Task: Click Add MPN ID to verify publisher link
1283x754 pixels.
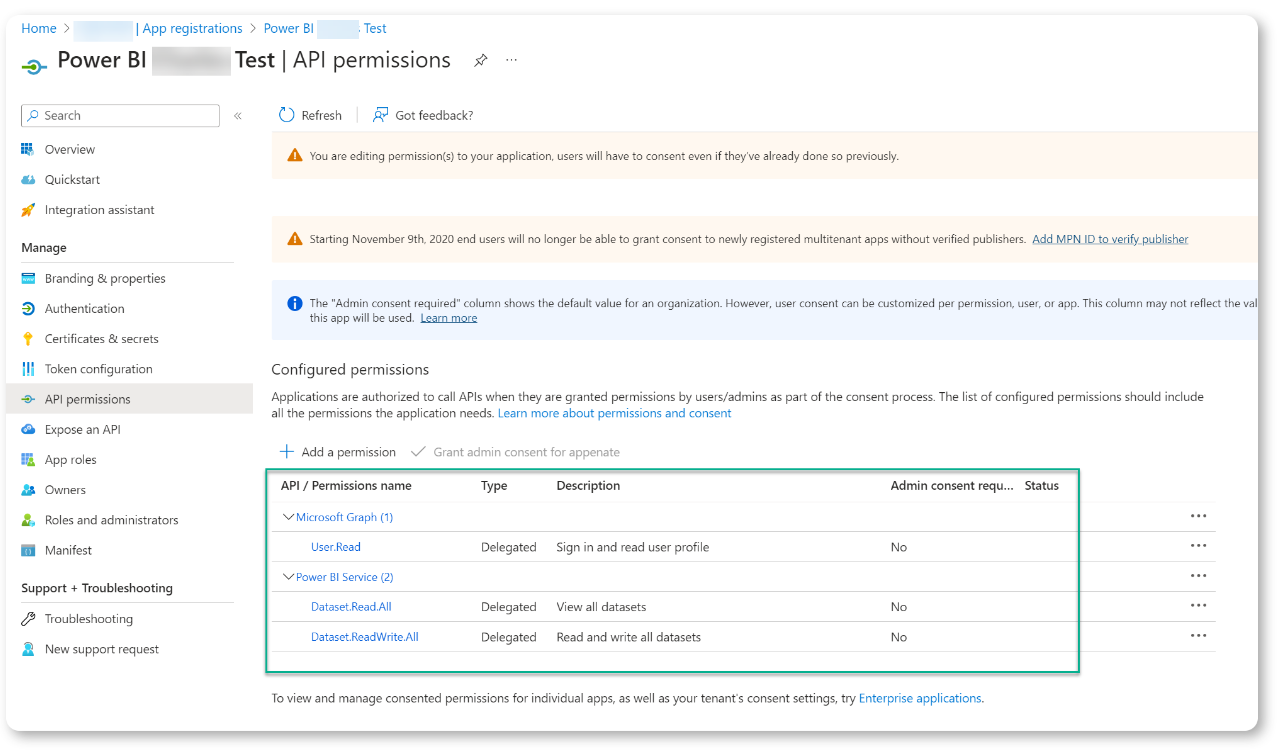Action: click(x=1110, y=239)
